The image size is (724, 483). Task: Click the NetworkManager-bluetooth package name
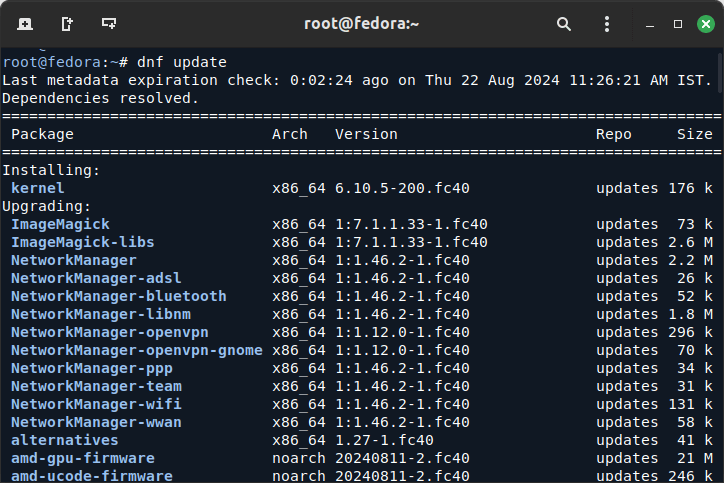pyautogui.click(x=119, y=296)
